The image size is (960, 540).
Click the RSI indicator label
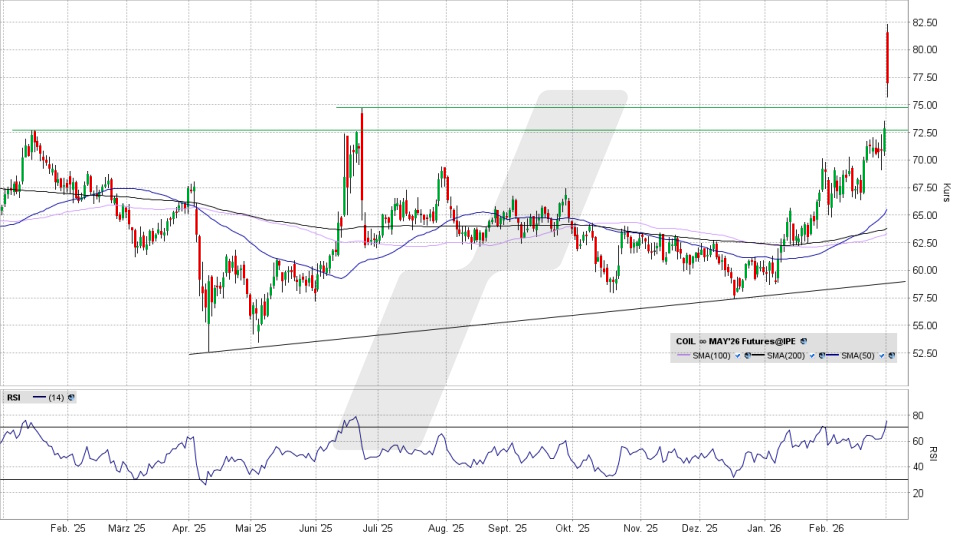tap(13, 397)
